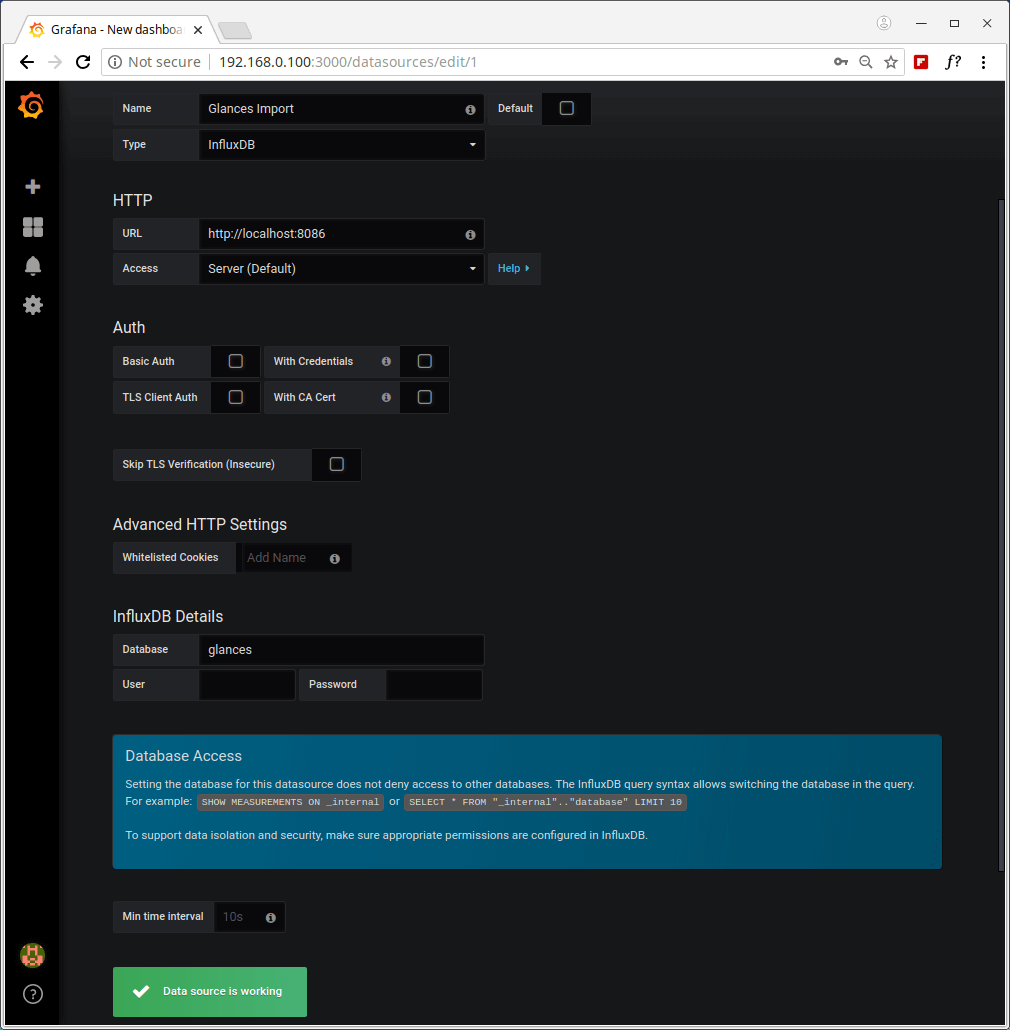The height and width of the screenshot is (1030, 1010).
Task: Click the user avatar in sidebar
Action: tap(33, 955)
